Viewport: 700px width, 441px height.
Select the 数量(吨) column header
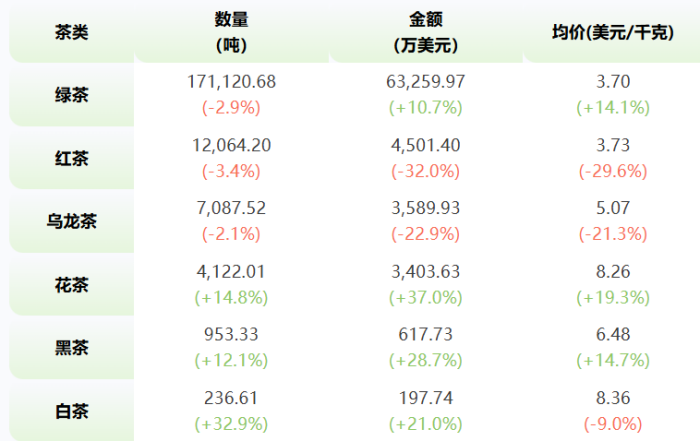click(x=231, y=32)
